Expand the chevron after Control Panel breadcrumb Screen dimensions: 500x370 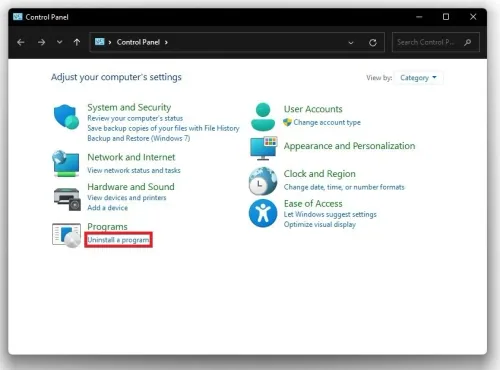pyautogui.click(x=166, y=42)
